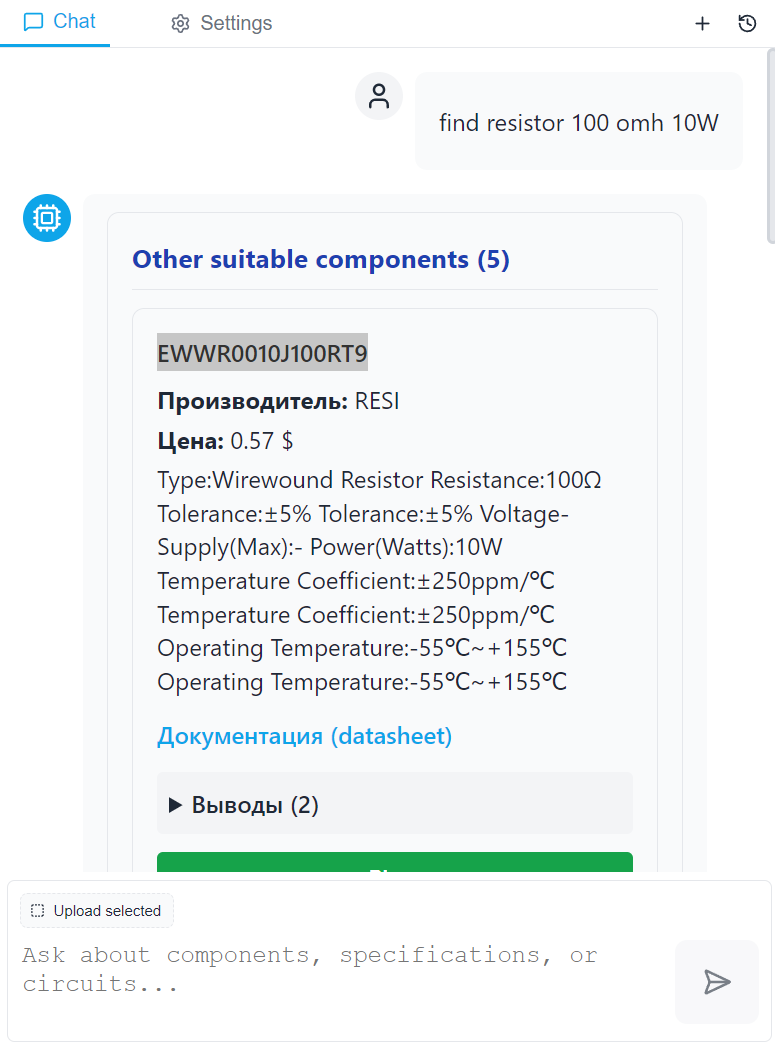Click the chat bubble icon in tab
This screenshot has width=775, height=1042.
(34, 22)
